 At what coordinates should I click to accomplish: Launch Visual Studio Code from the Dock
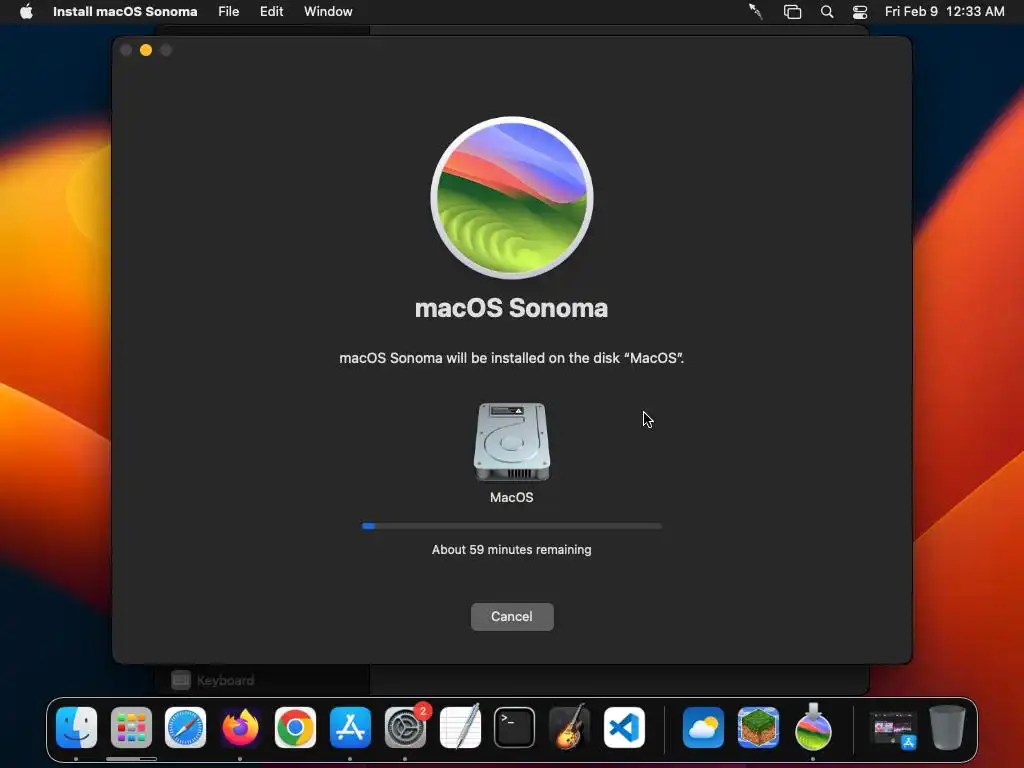coord(624,728)
